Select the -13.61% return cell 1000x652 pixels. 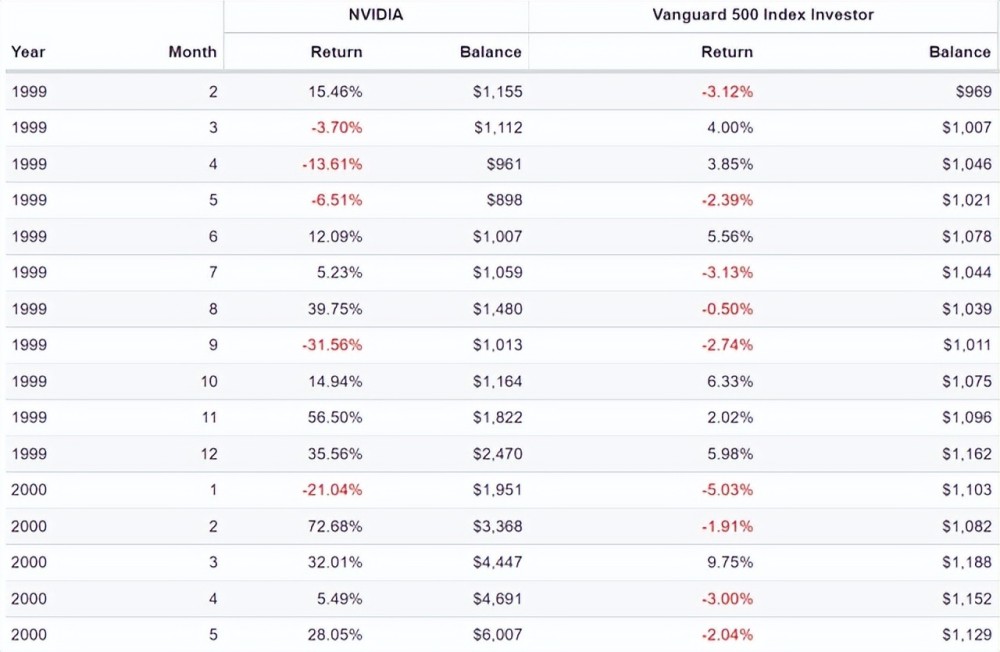tap(332, 164)
